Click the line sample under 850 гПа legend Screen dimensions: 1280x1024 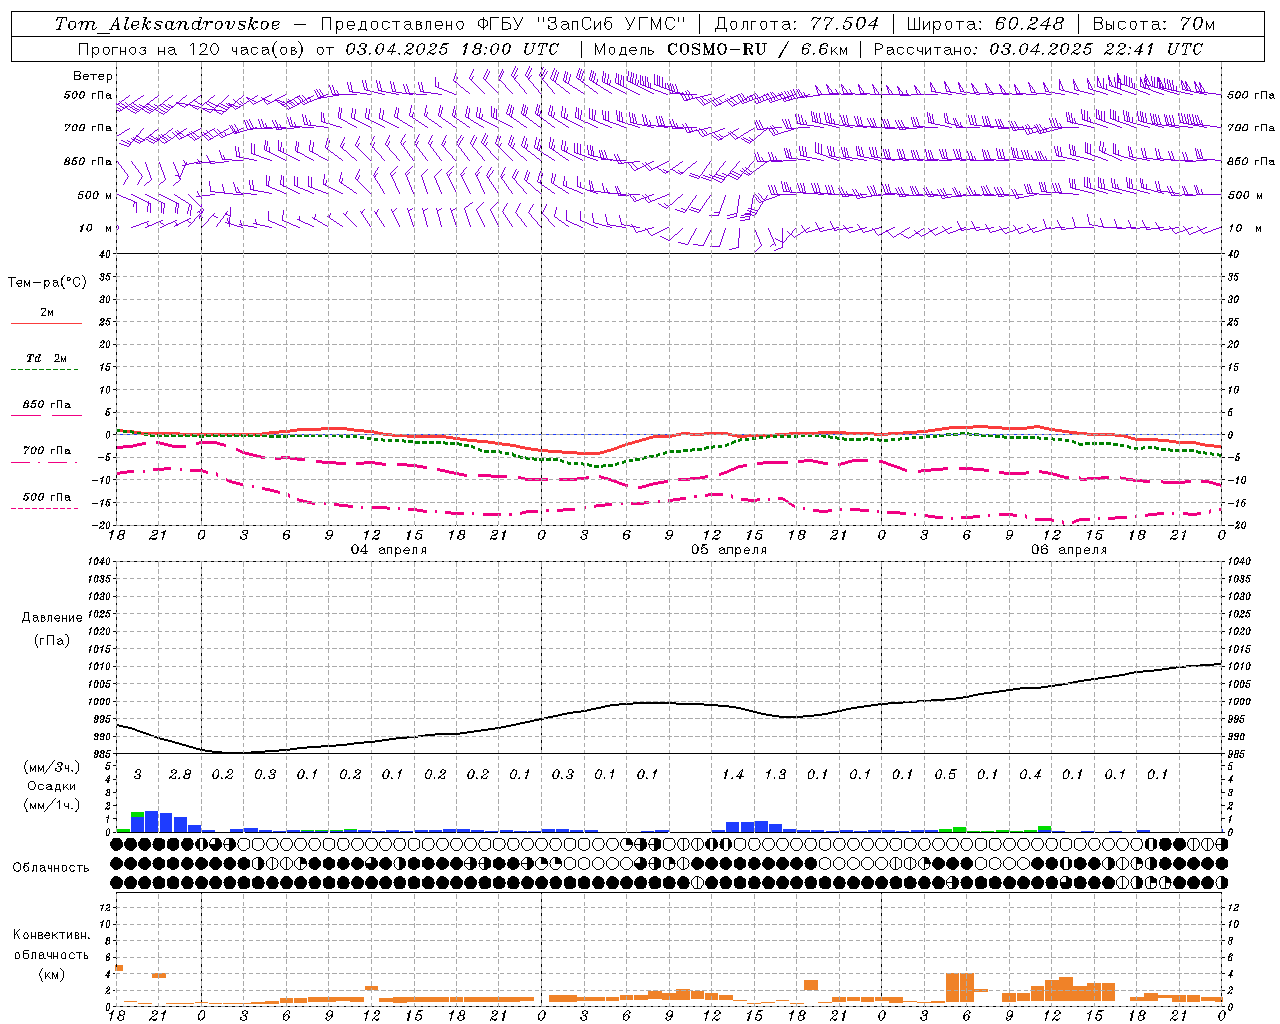(x=46, y=416)
